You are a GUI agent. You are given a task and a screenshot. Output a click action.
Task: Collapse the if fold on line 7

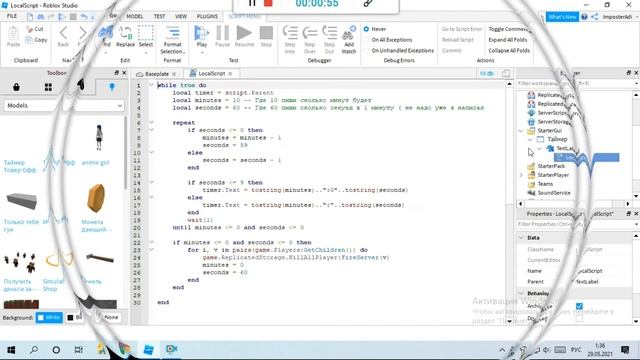[x=151, y=130]
